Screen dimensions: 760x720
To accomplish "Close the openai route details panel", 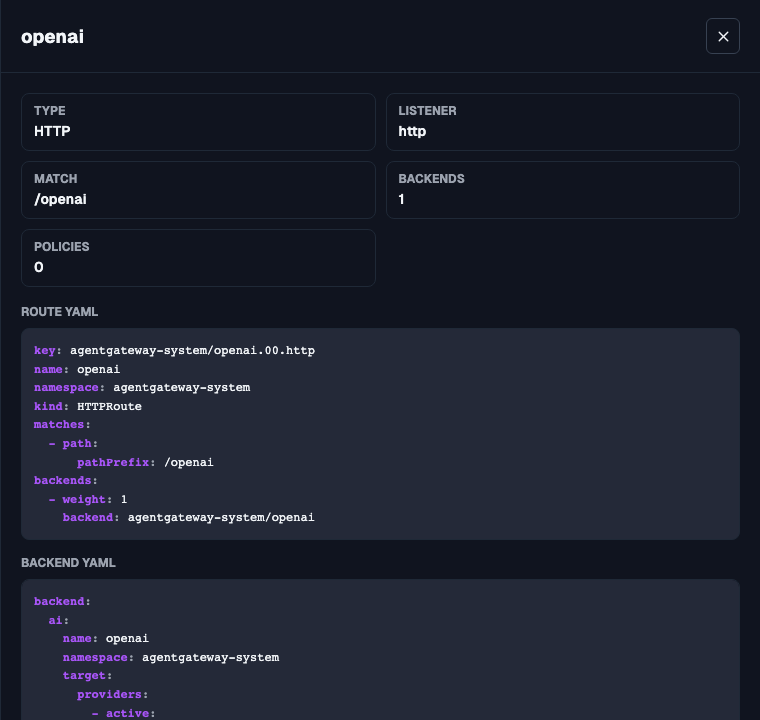I will point(722,36).
